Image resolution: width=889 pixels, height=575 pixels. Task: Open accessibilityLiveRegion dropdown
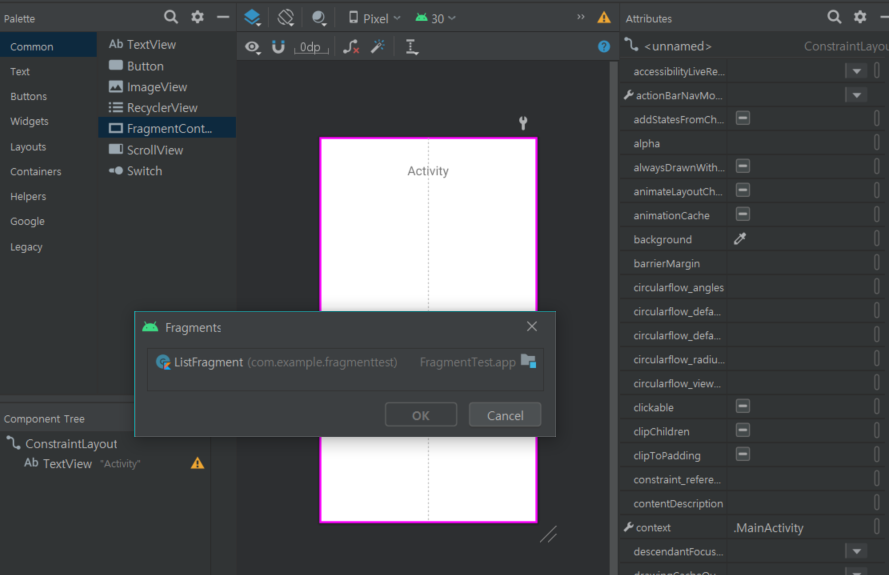pos(857,71)
